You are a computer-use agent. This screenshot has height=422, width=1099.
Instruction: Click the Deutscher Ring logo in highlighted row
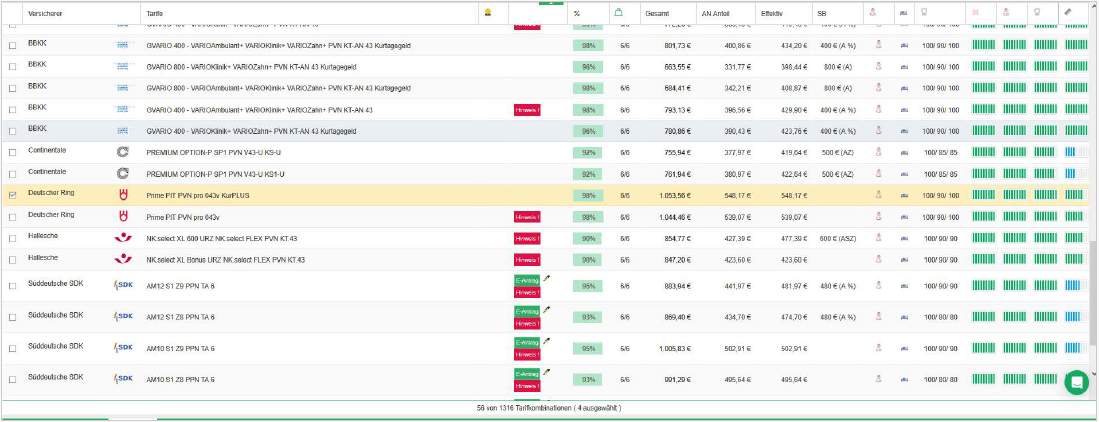tap(124, 194)
